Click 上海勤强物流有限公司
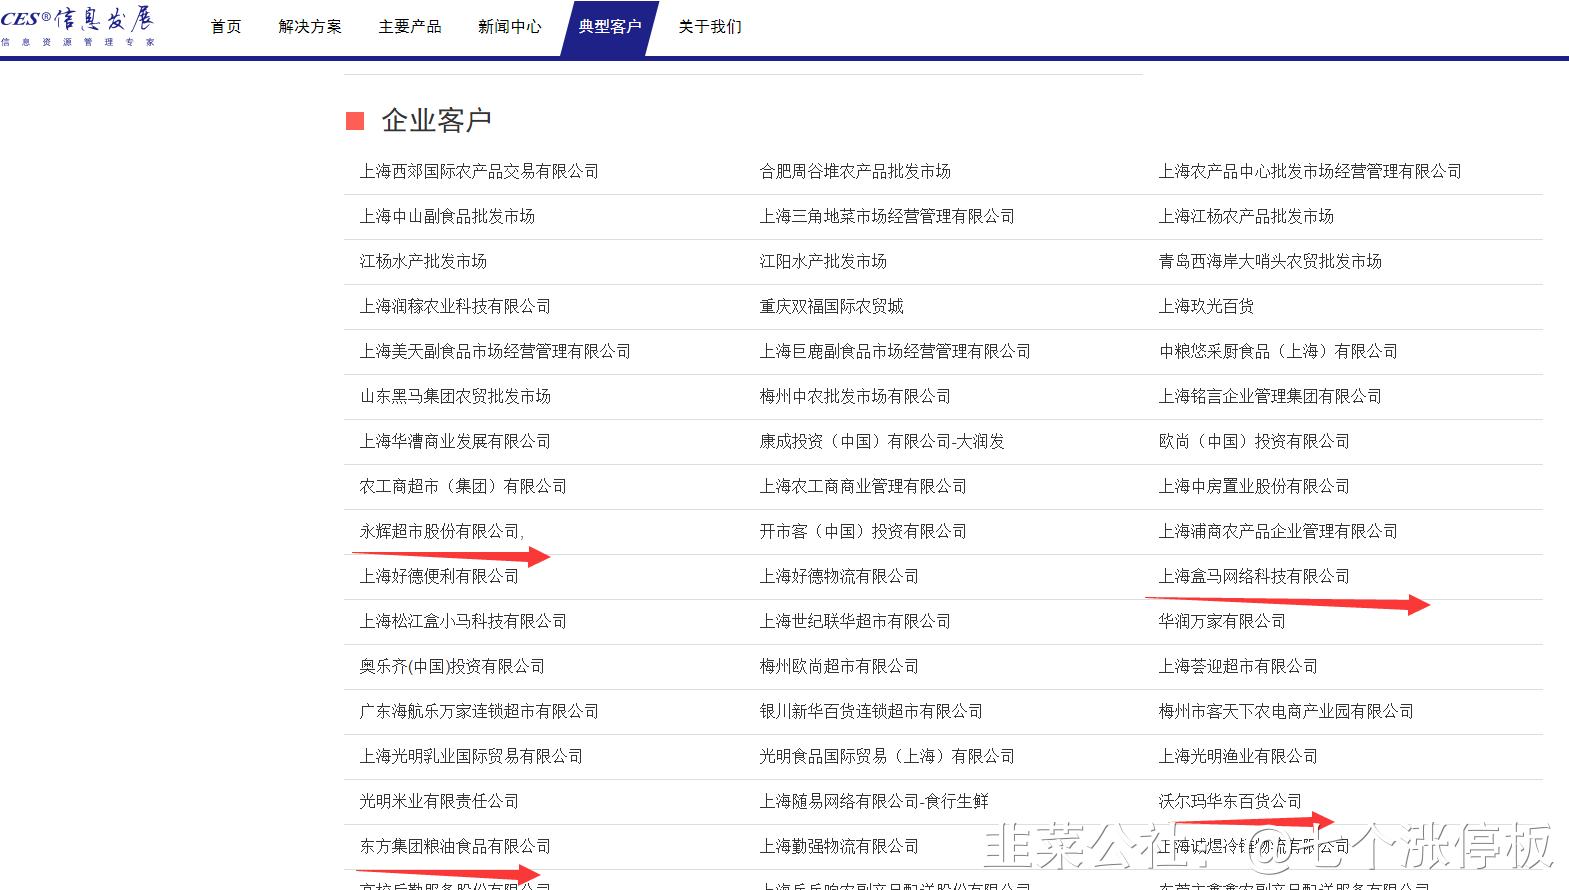 pos(839,847)
